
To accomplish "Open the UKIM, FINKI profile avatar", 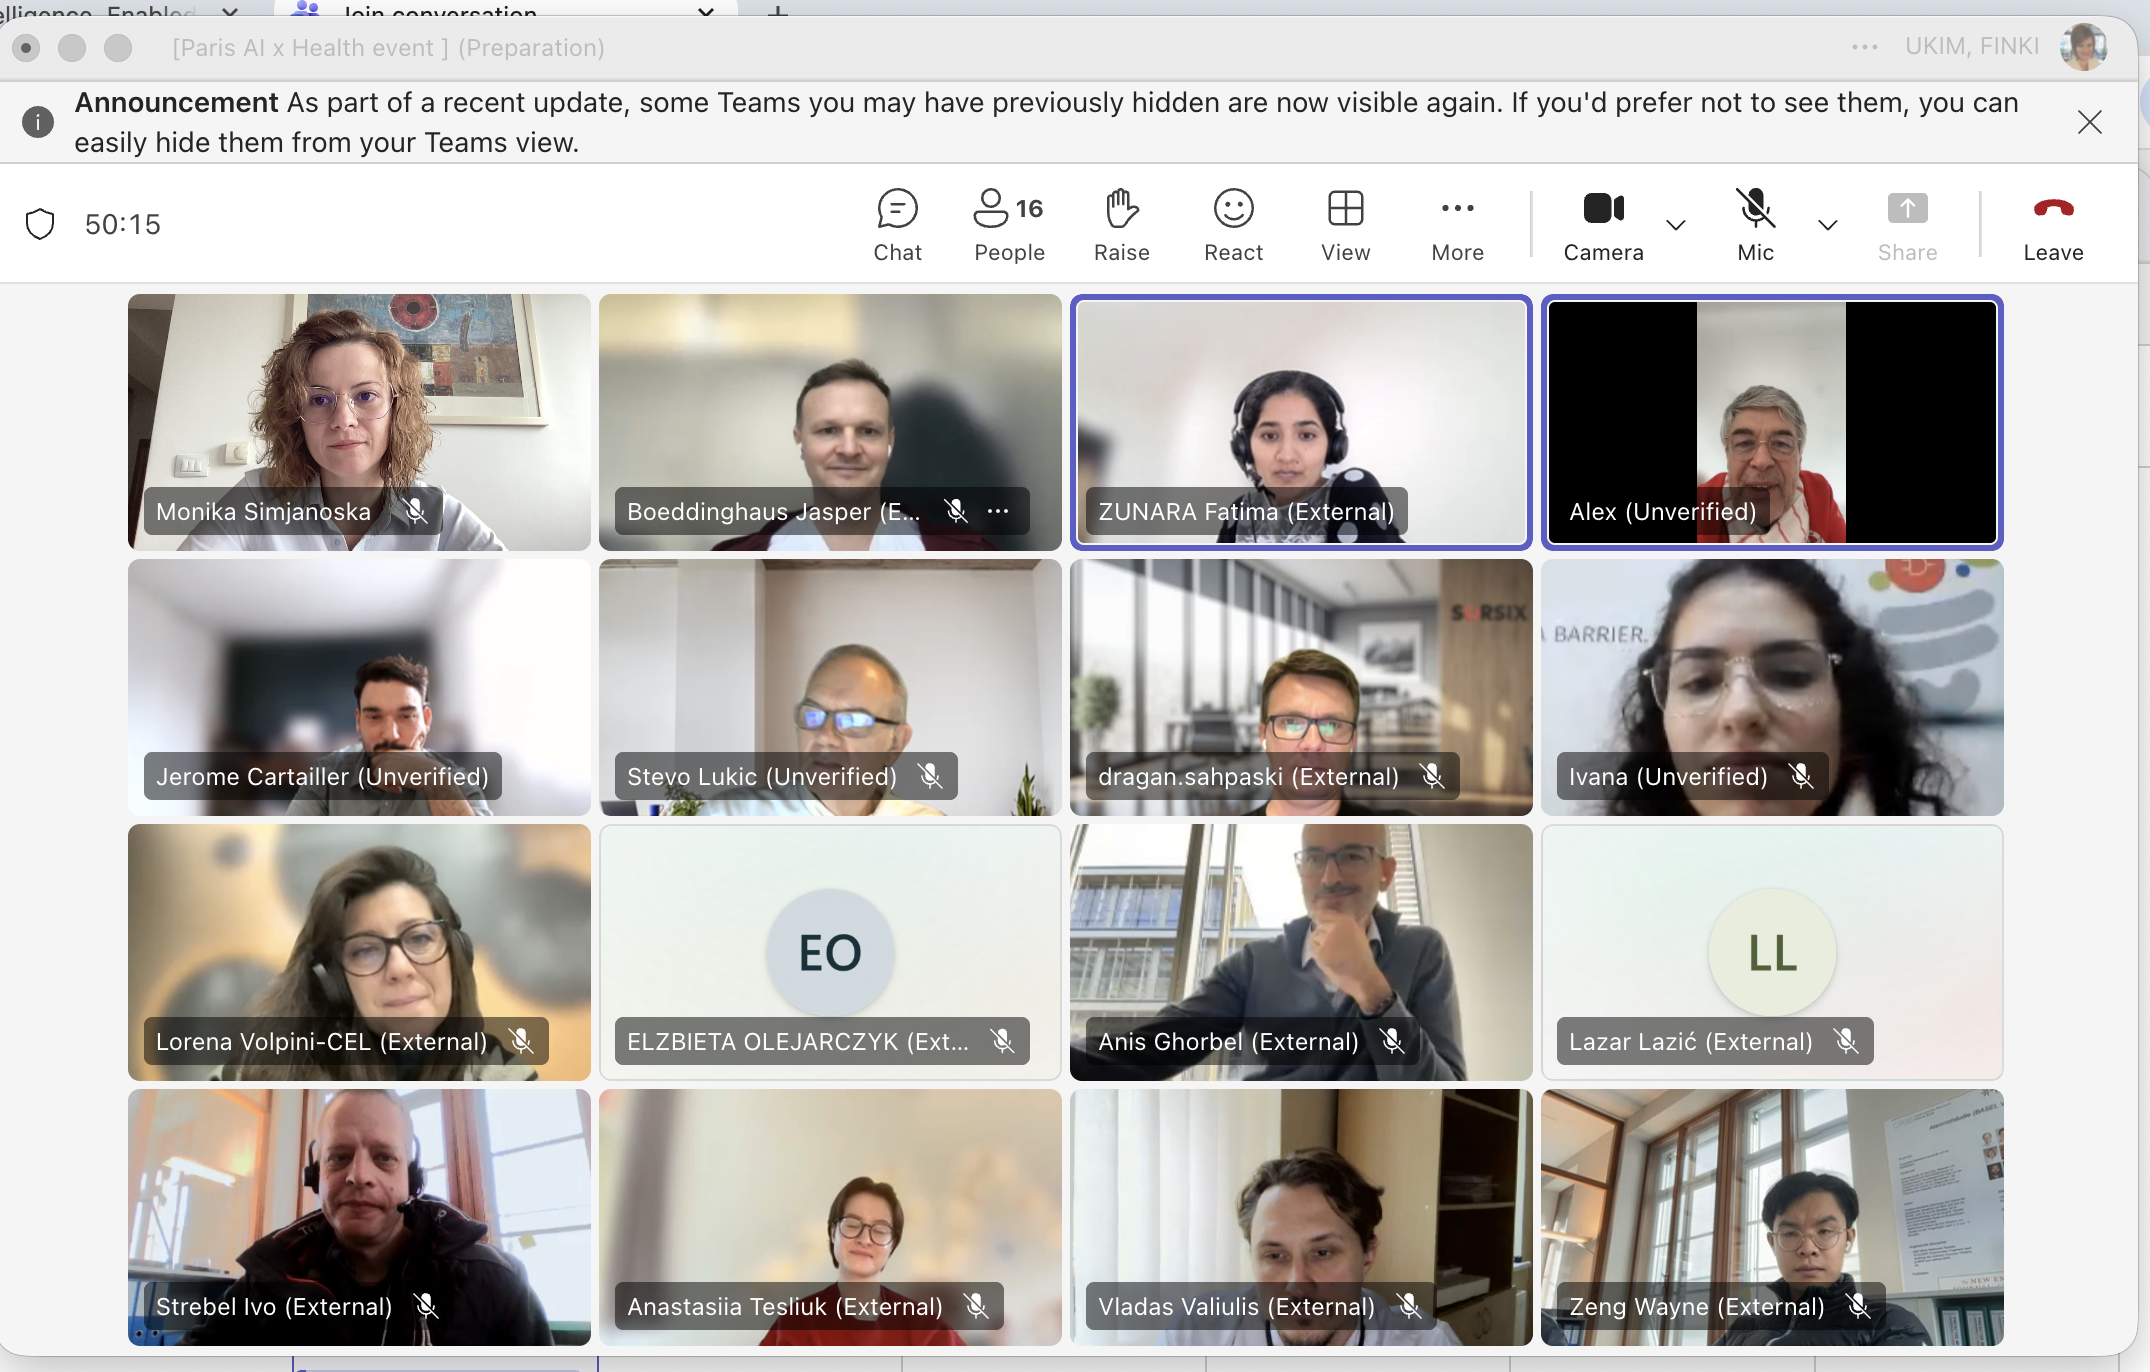I will pos(2083,47).
